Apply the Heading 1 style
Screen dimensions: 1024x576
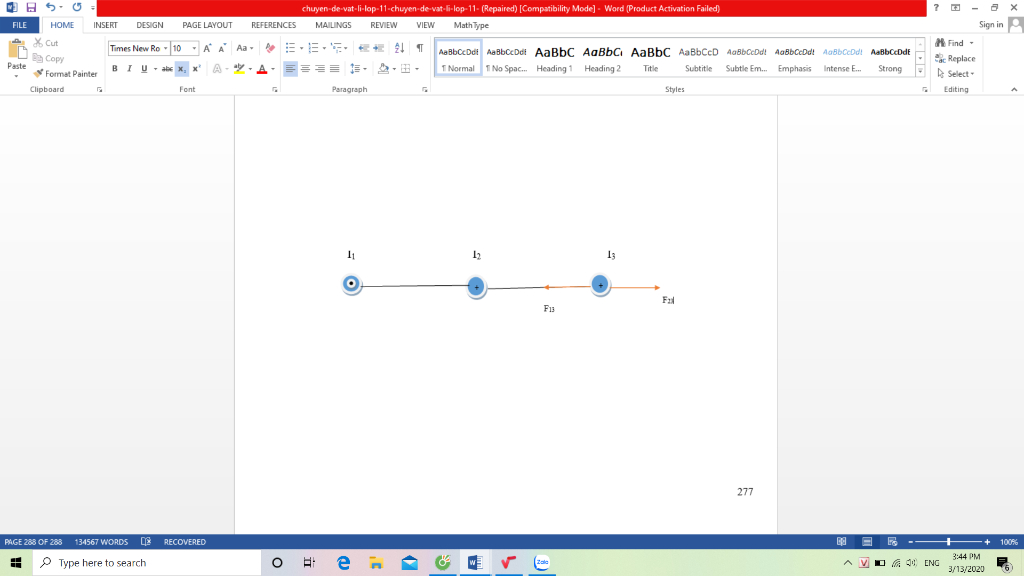click(x=554, y=58)
